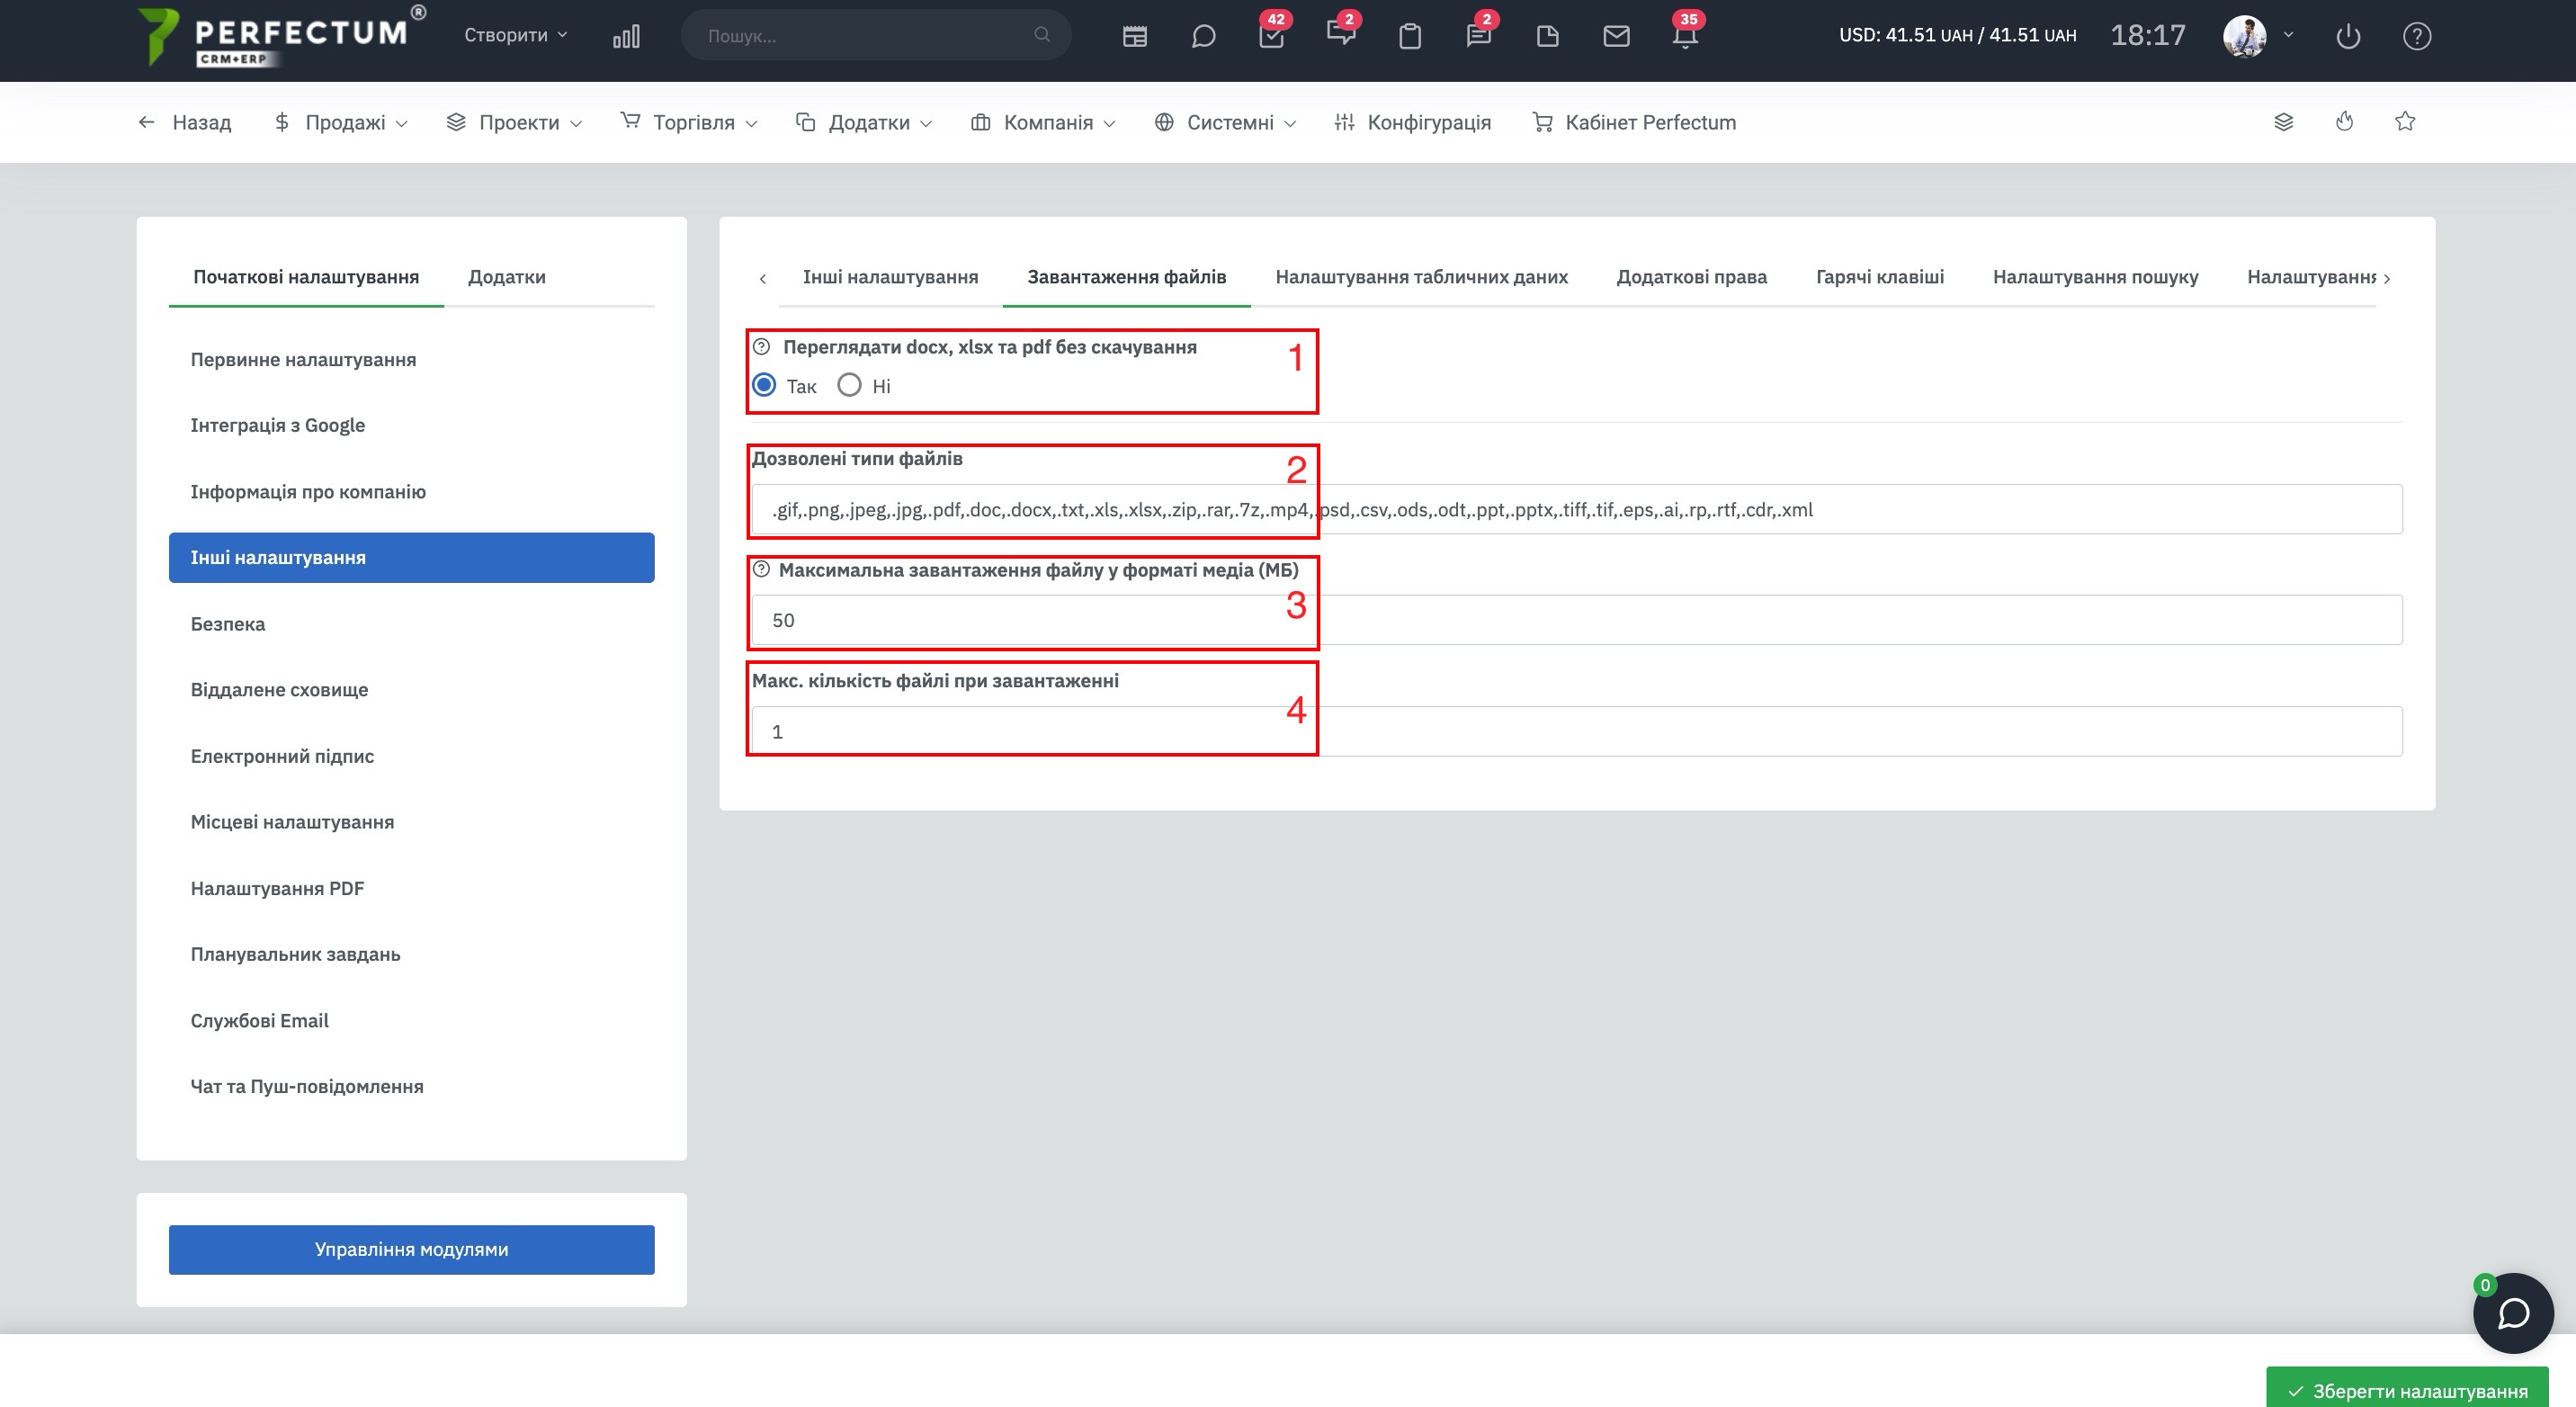Click the max media upload size field
The image size is (2576, 1407).
1576,620
